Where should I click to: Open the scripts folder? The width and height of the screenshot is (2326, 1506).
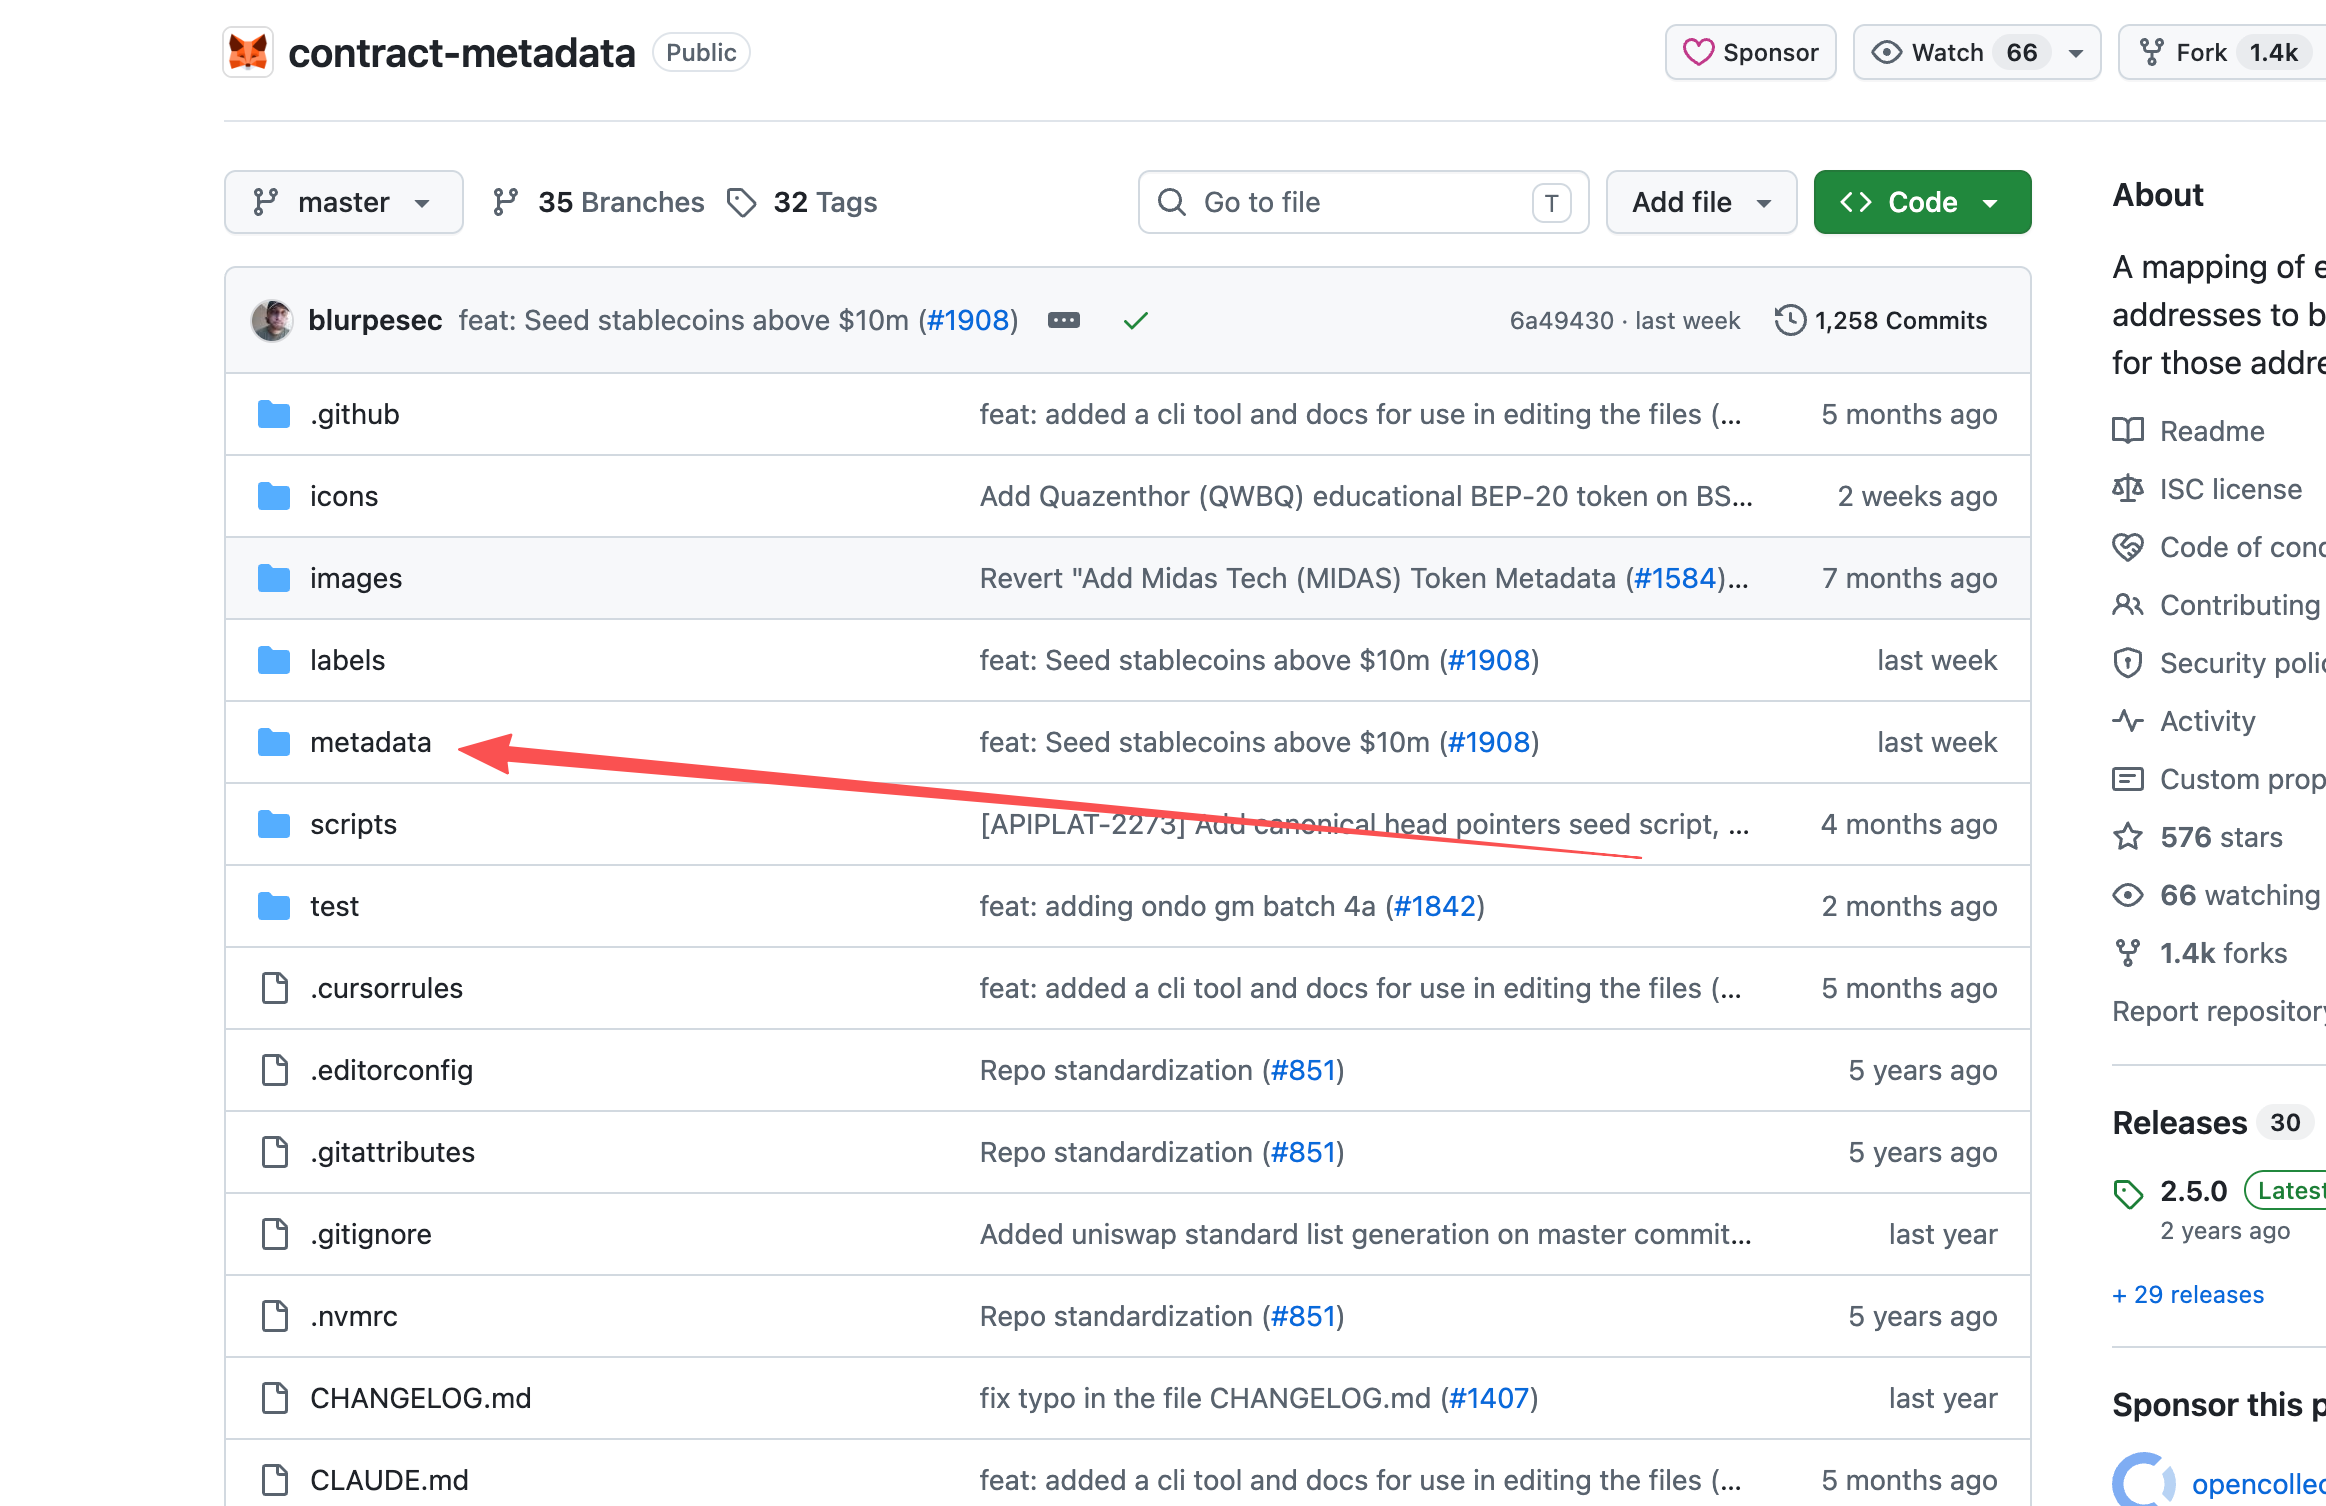[353, 824]
